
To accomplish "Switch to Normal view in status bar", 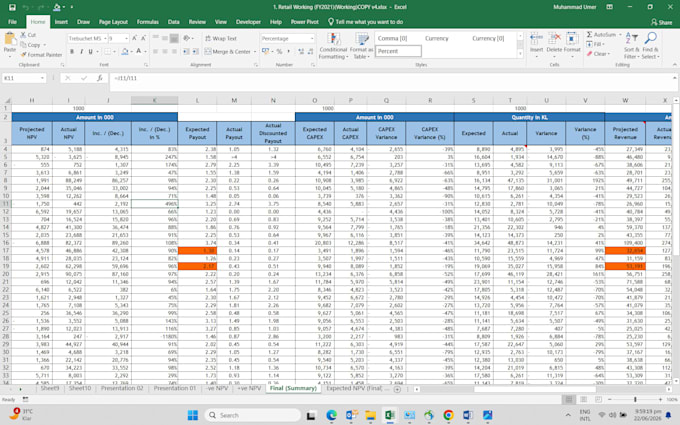I will (x=569, y=399).
